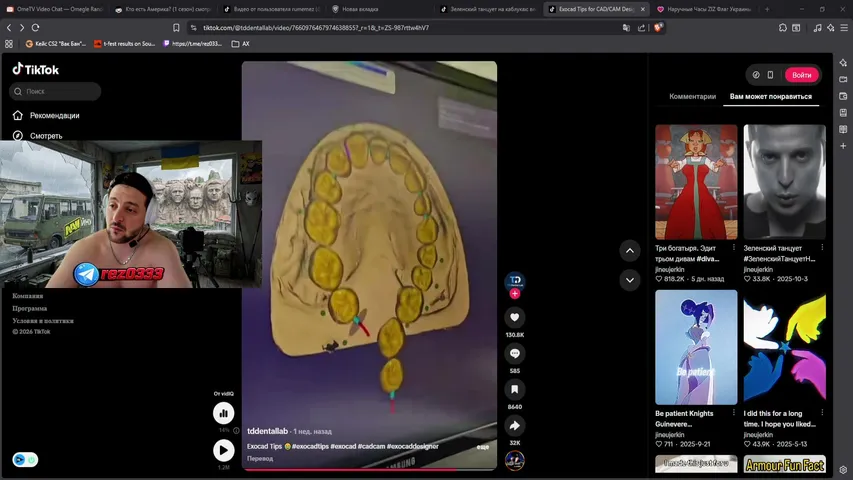
Task: Open a new browser tab with plus
Action: (x=767, y=9)
